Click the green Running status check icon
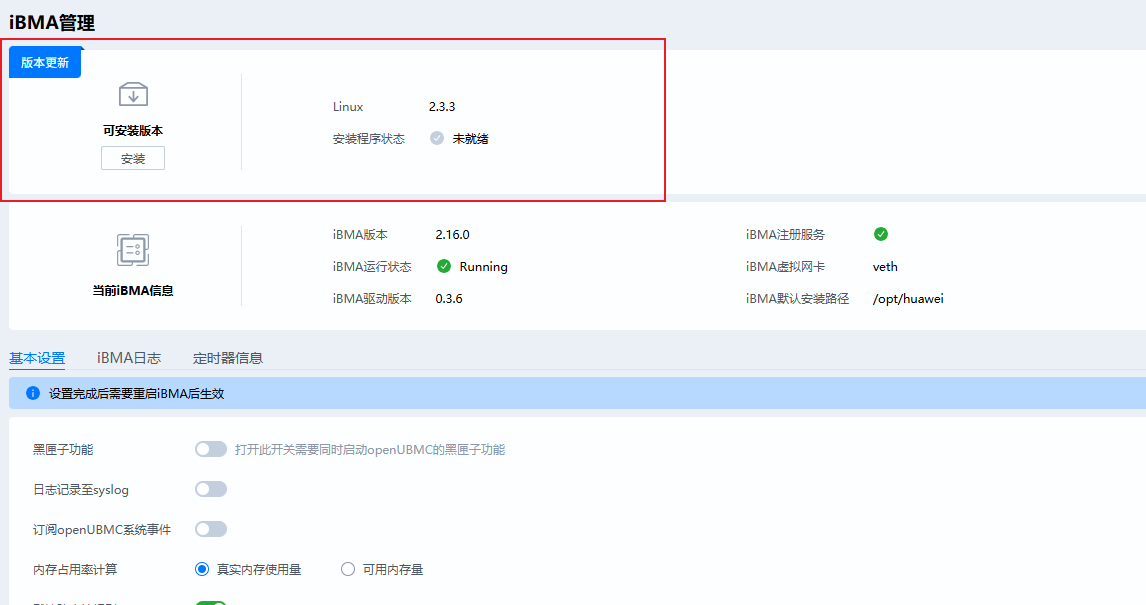 [x=444, y=267]
